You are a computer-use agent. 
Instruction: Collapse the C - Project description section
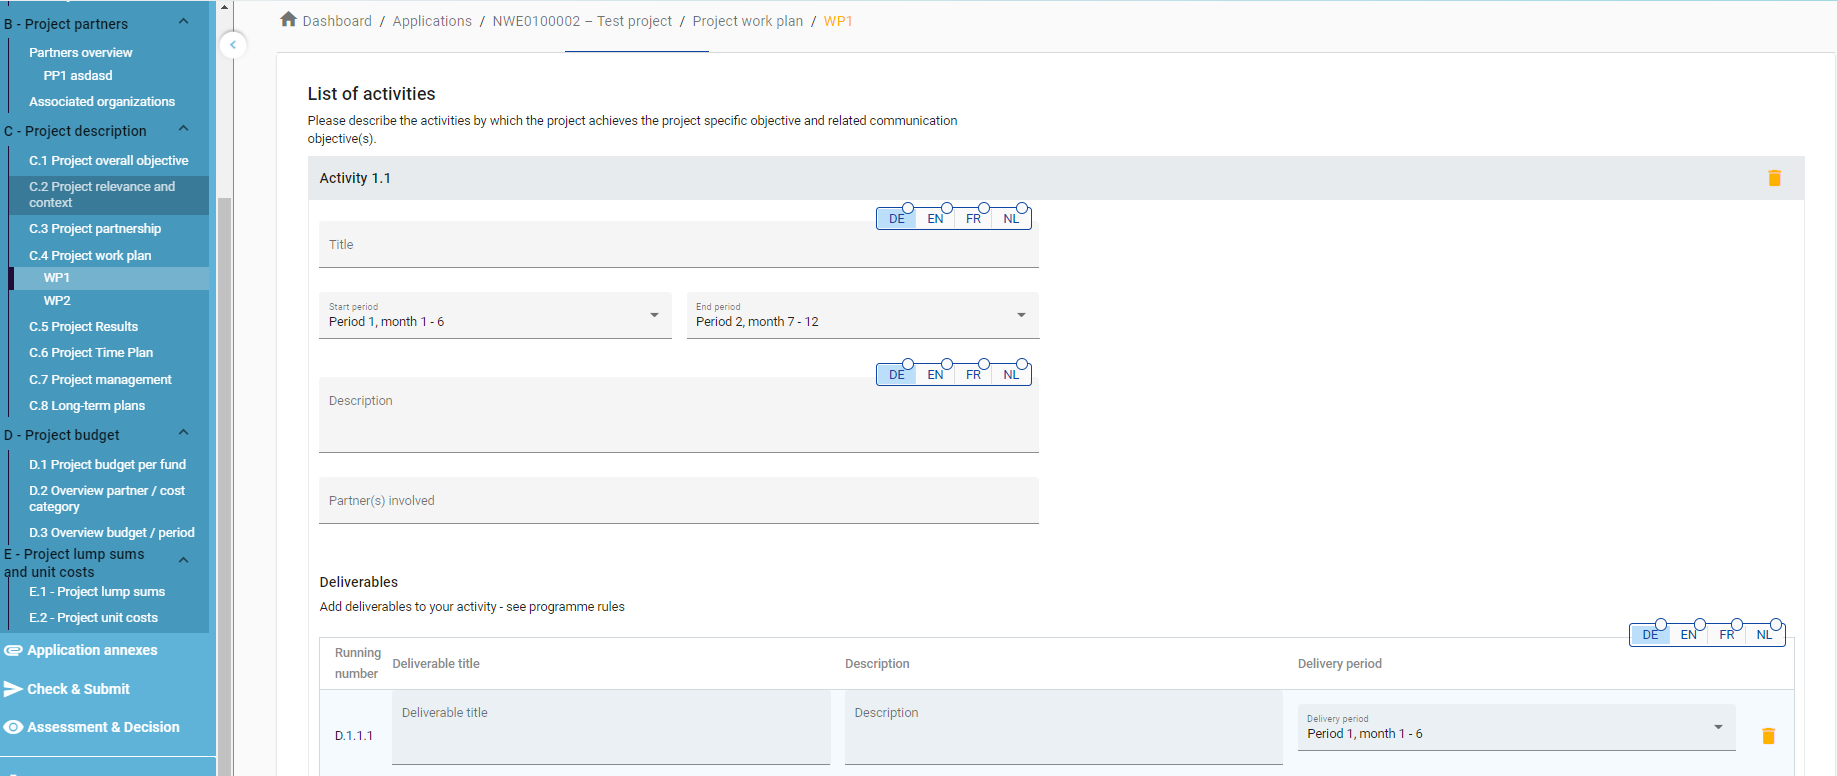183,130
